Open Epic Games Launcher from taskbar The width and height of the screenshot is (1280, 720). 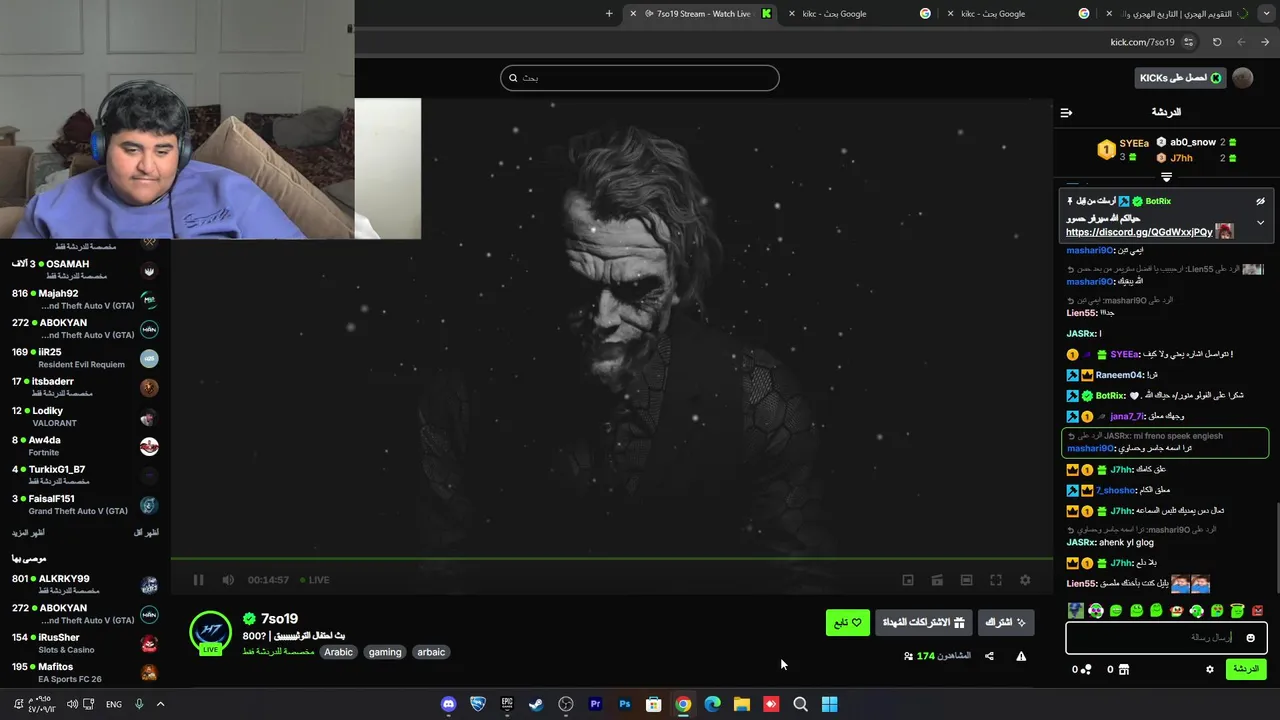point(507,704)
